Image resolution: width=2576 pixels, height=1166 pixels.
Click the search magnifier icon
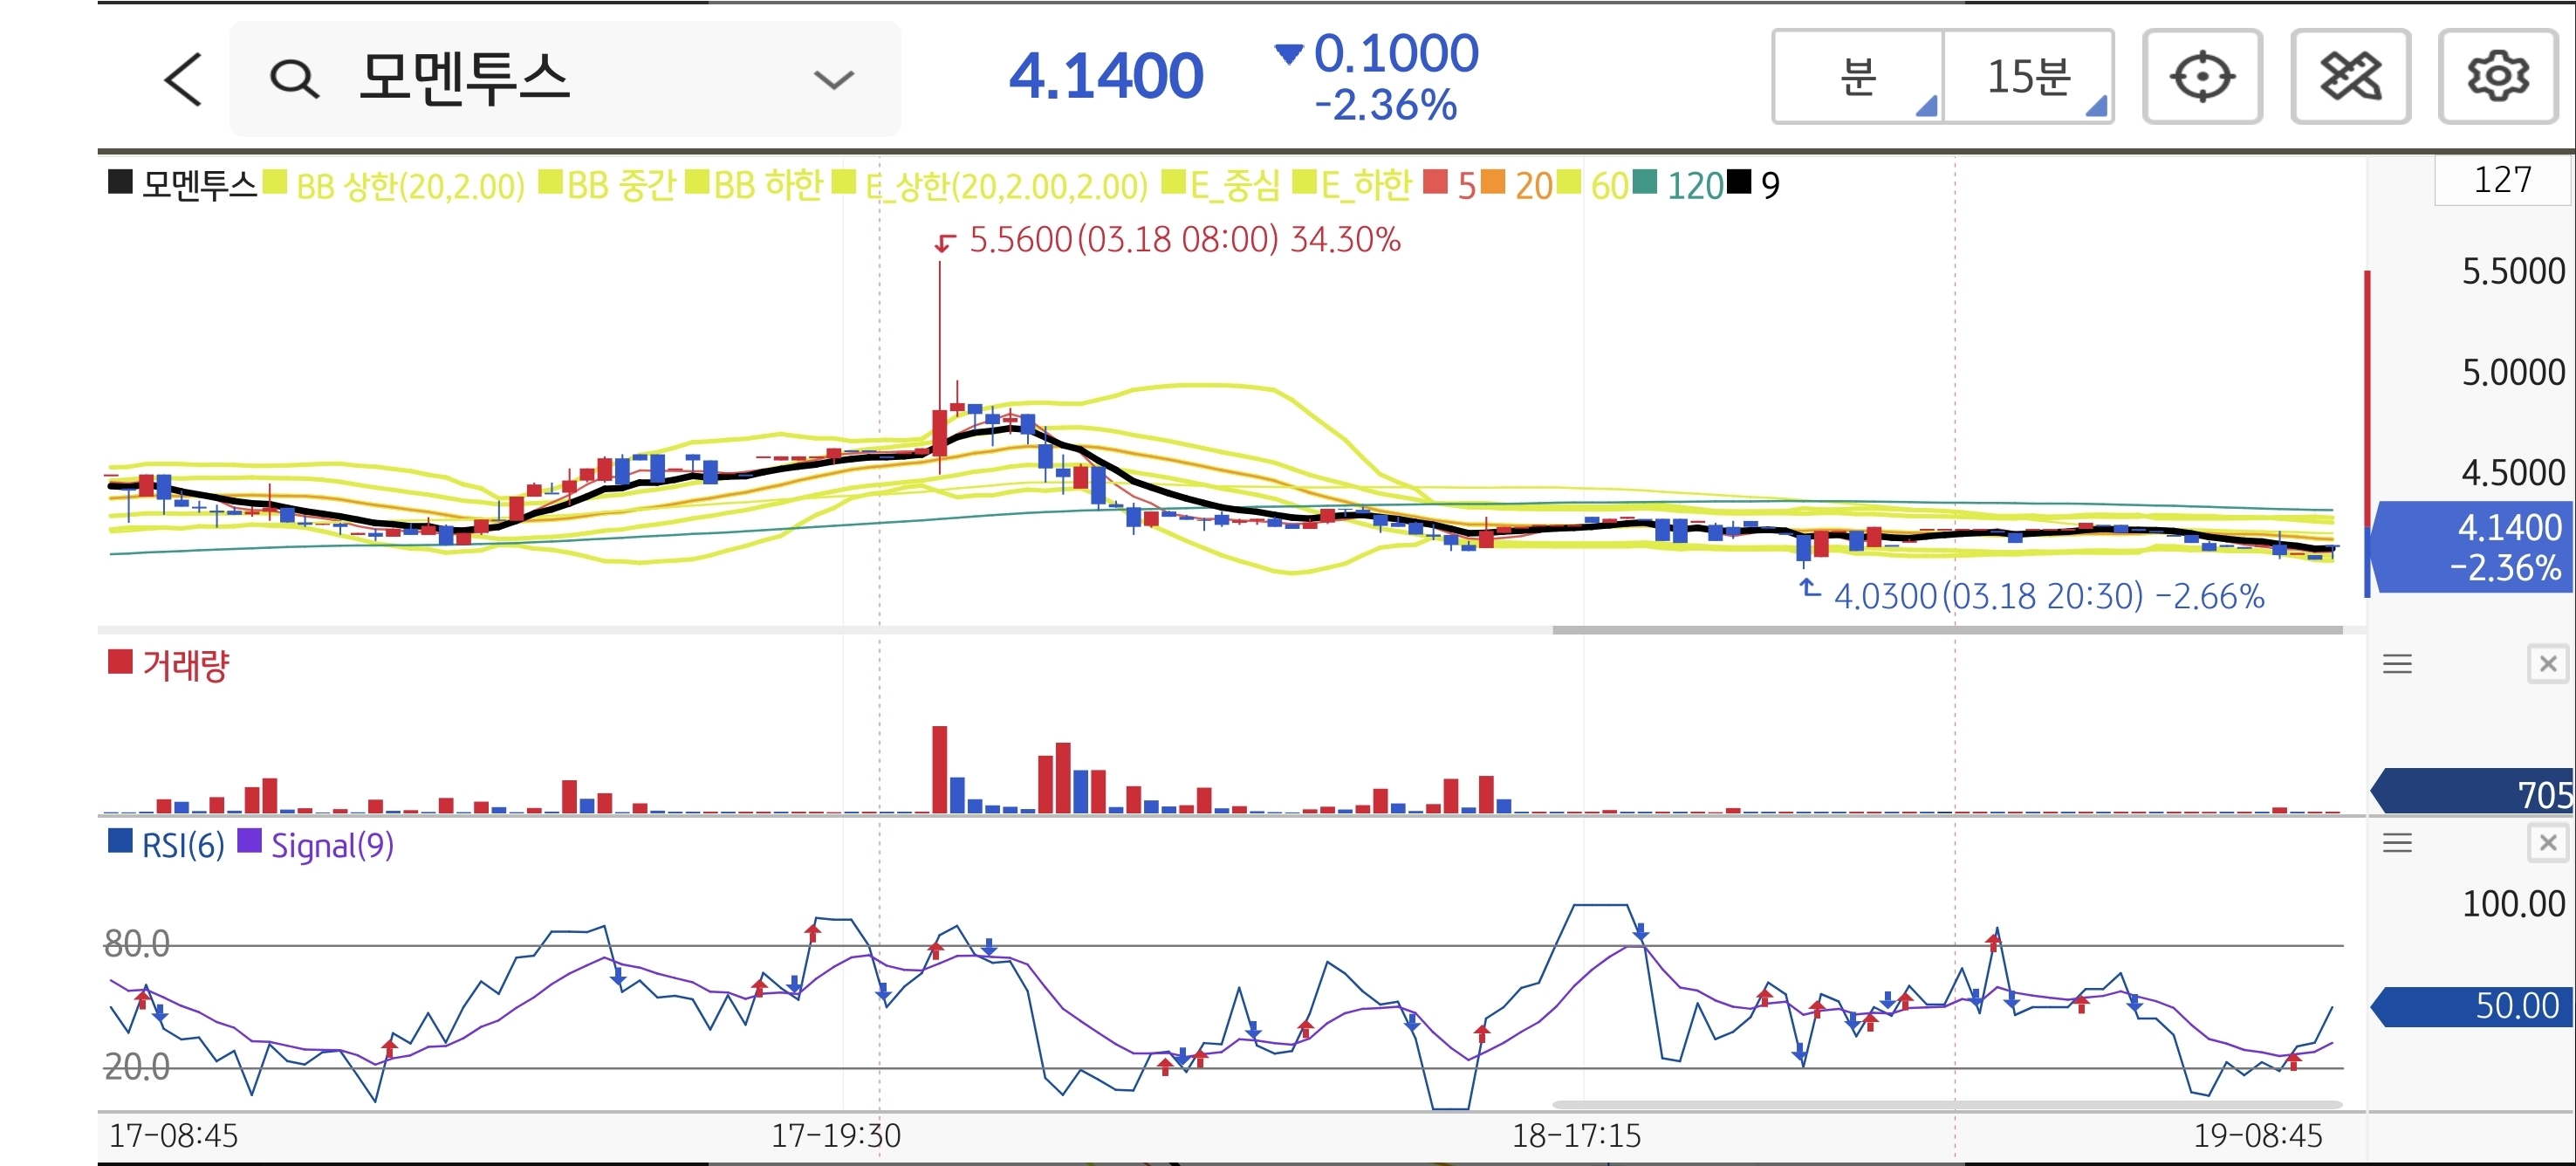point(294,79)
